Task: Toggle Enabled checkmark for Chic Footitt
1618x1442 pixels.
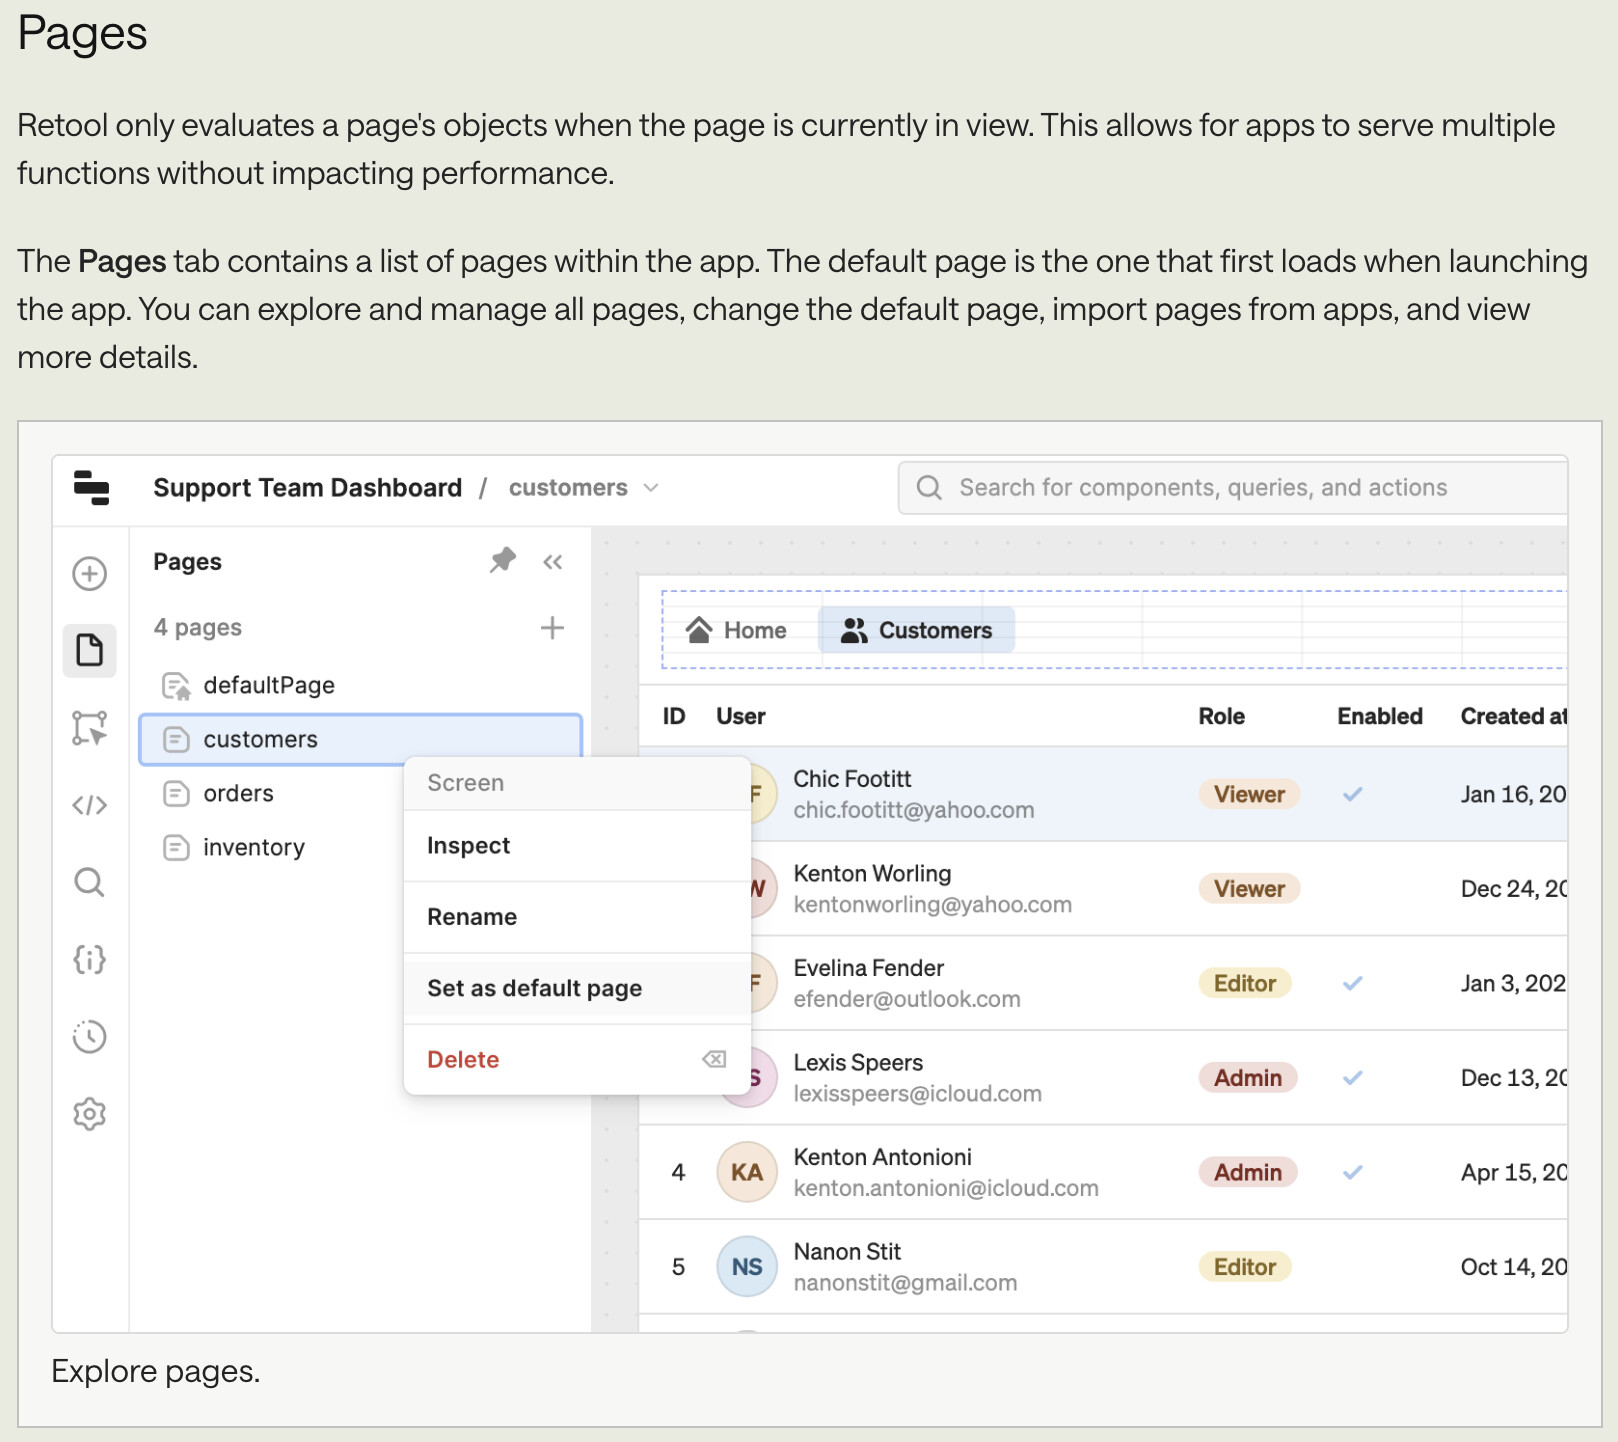Action: 1352,794
